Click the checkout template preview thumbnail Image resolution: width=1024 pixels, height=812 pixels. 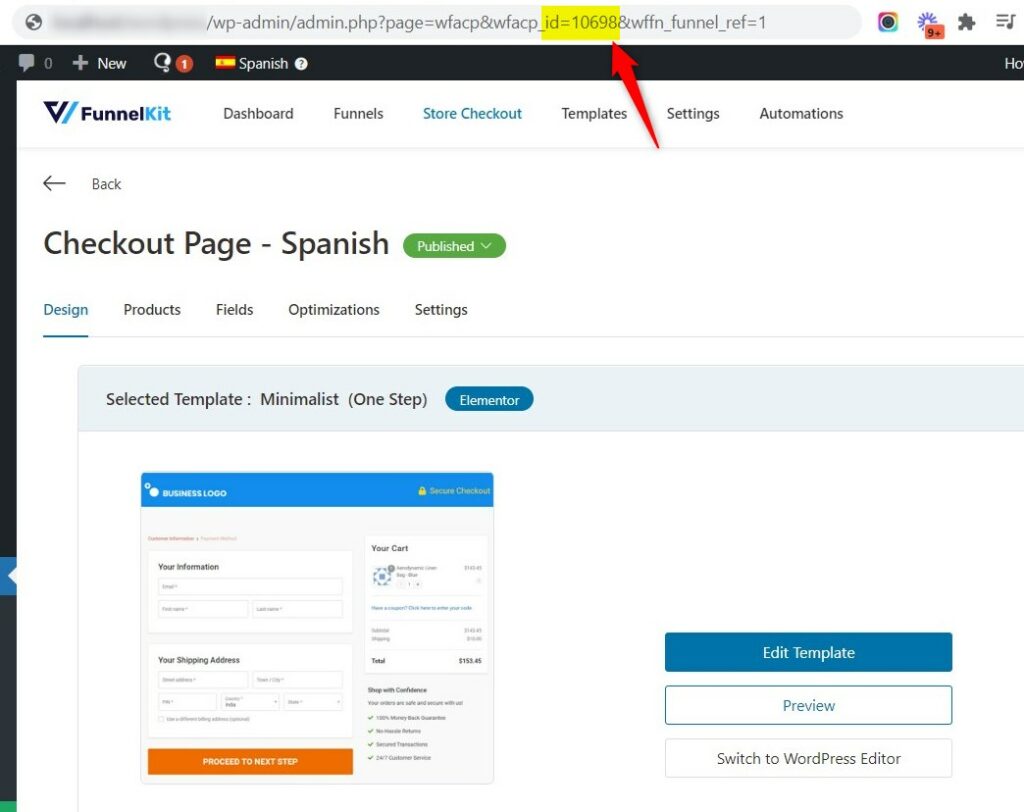coord(317,628)
